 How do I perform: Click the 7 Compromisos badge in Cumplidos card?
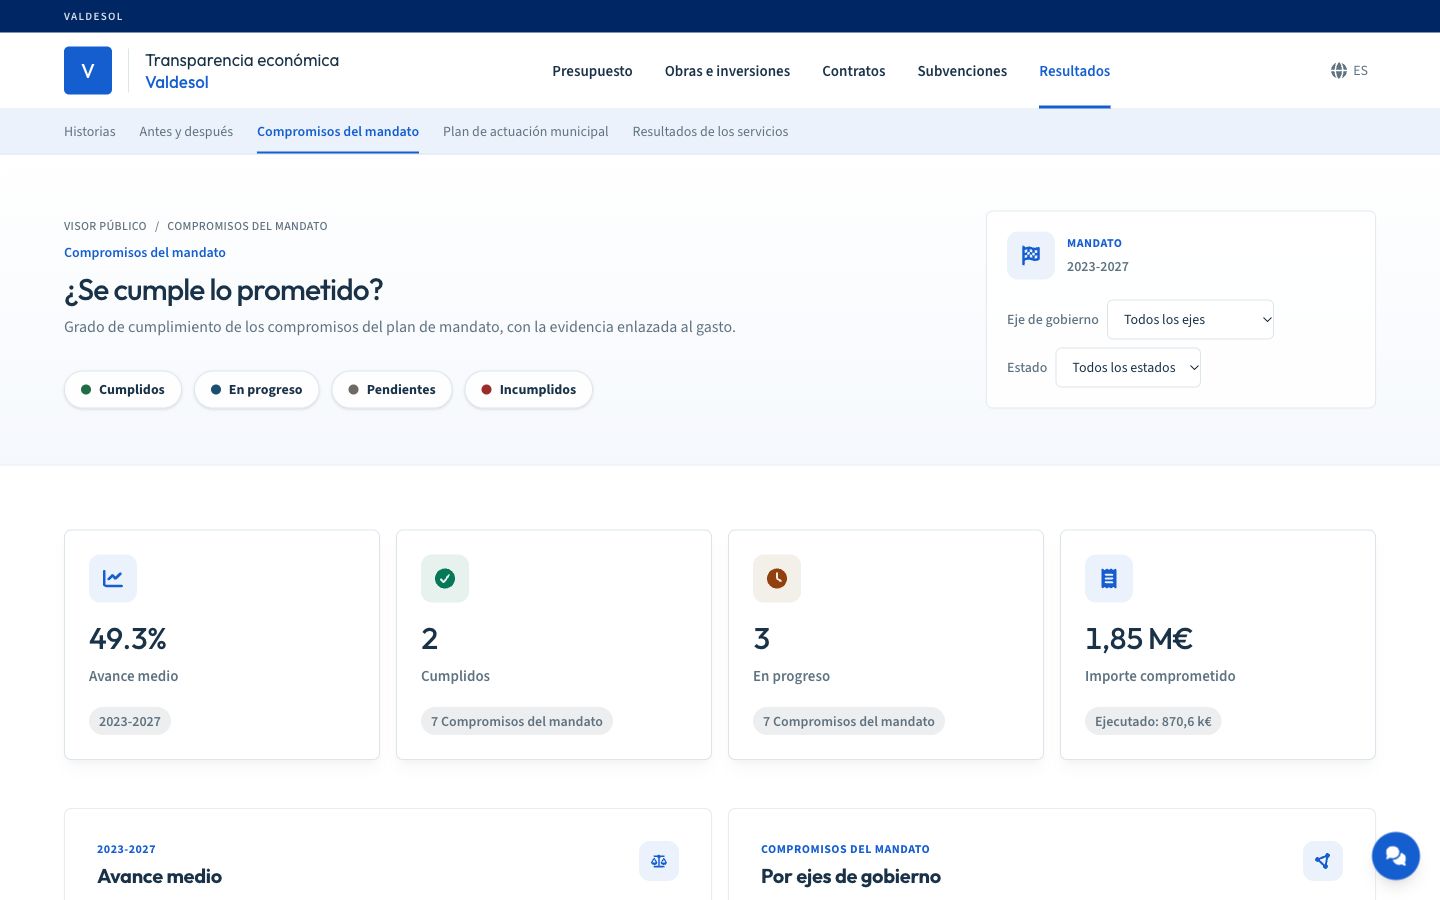(x=517, y=721)
